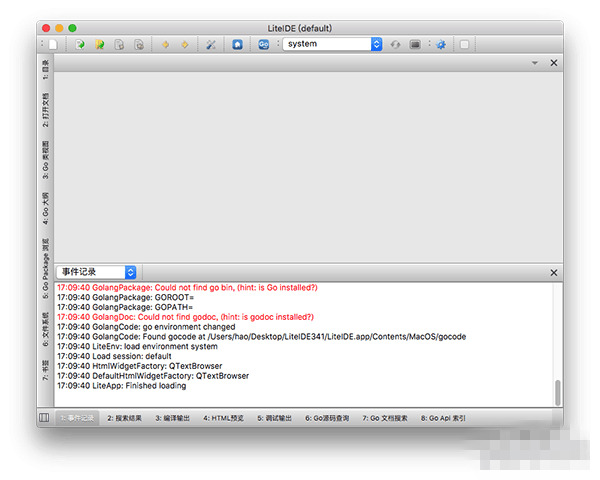The height and width of the screenshot is (480, 600).
Task: Switch to bottom tab 5: 调试输出
Action: pos(274,418)
